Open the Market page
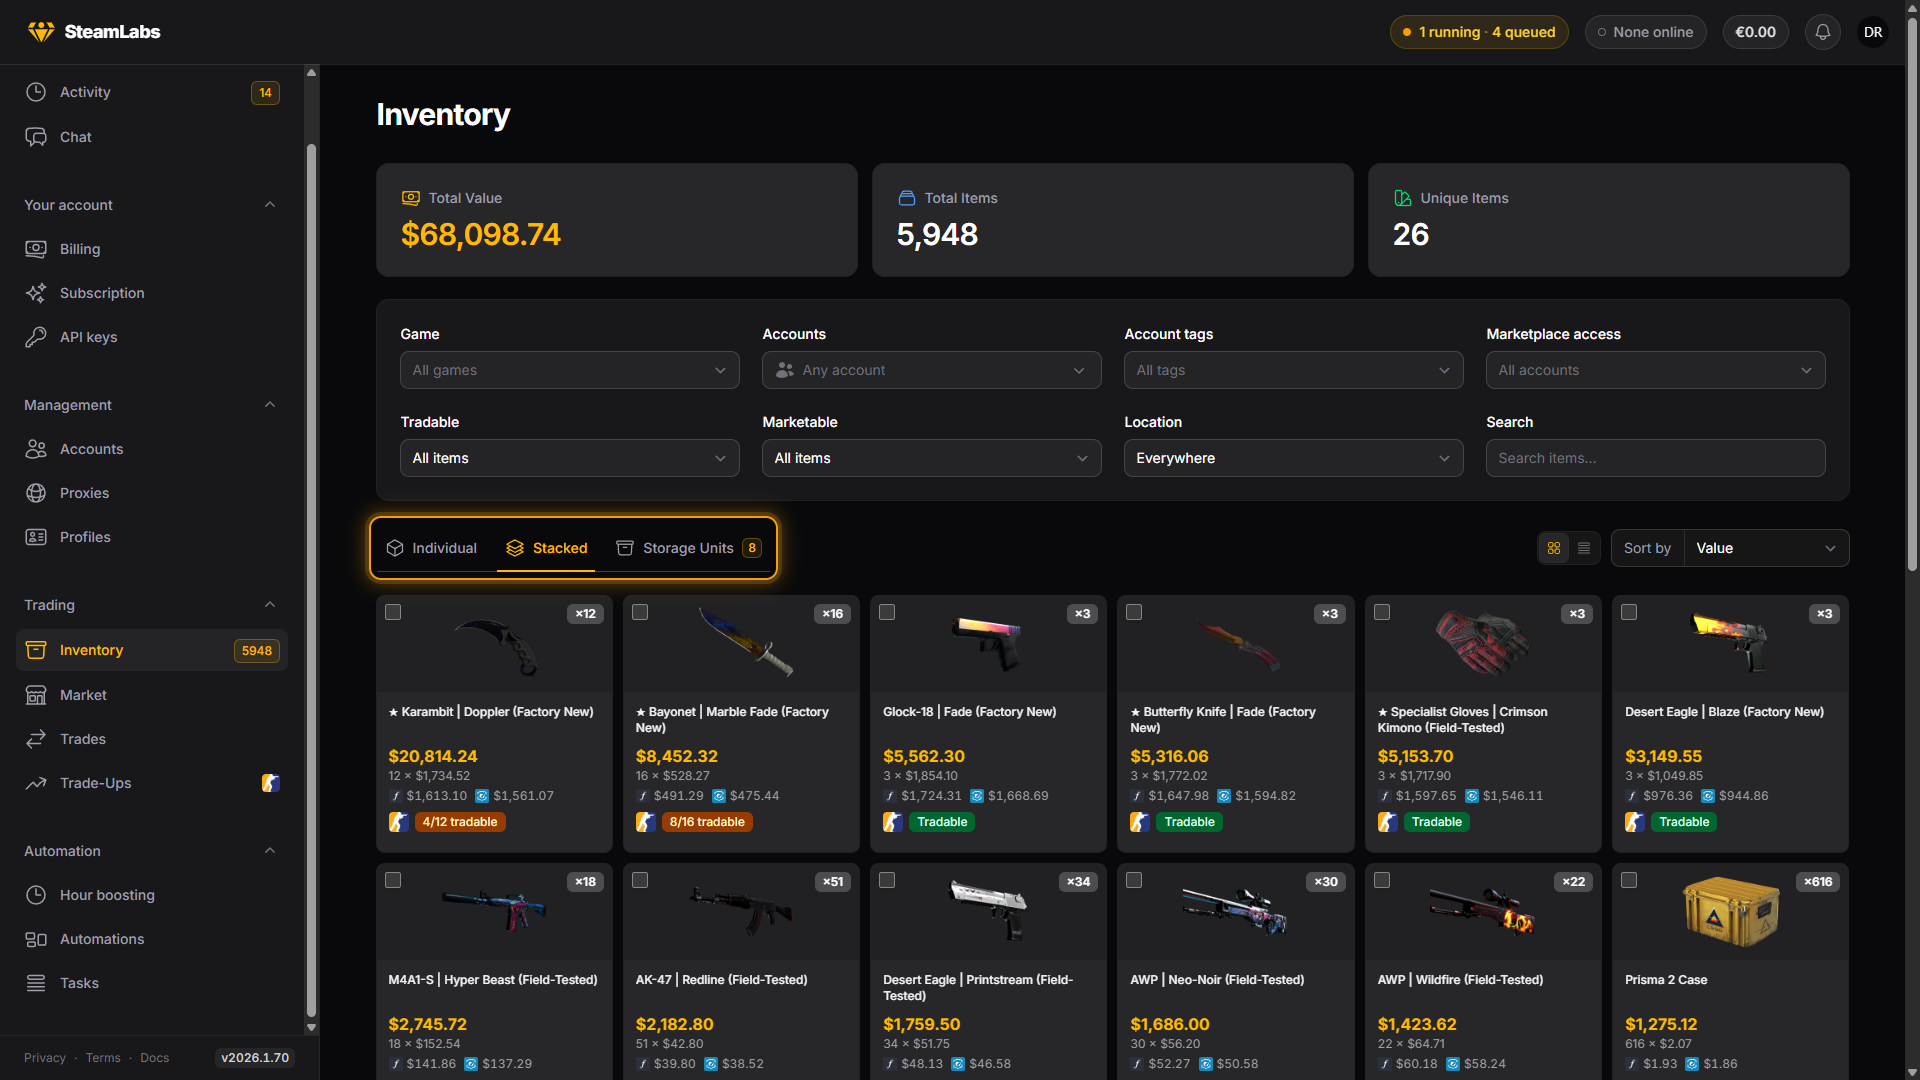This screenshot has height=1080, width=1920. [152, 695]
